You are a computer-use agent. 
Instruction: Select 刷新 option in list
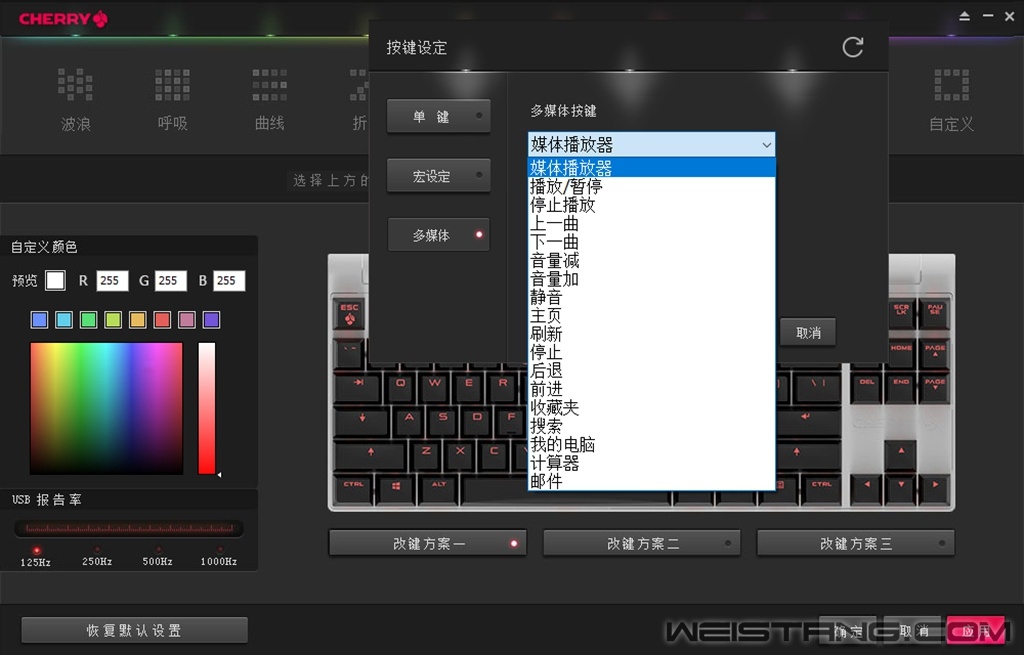coord(651,334)
